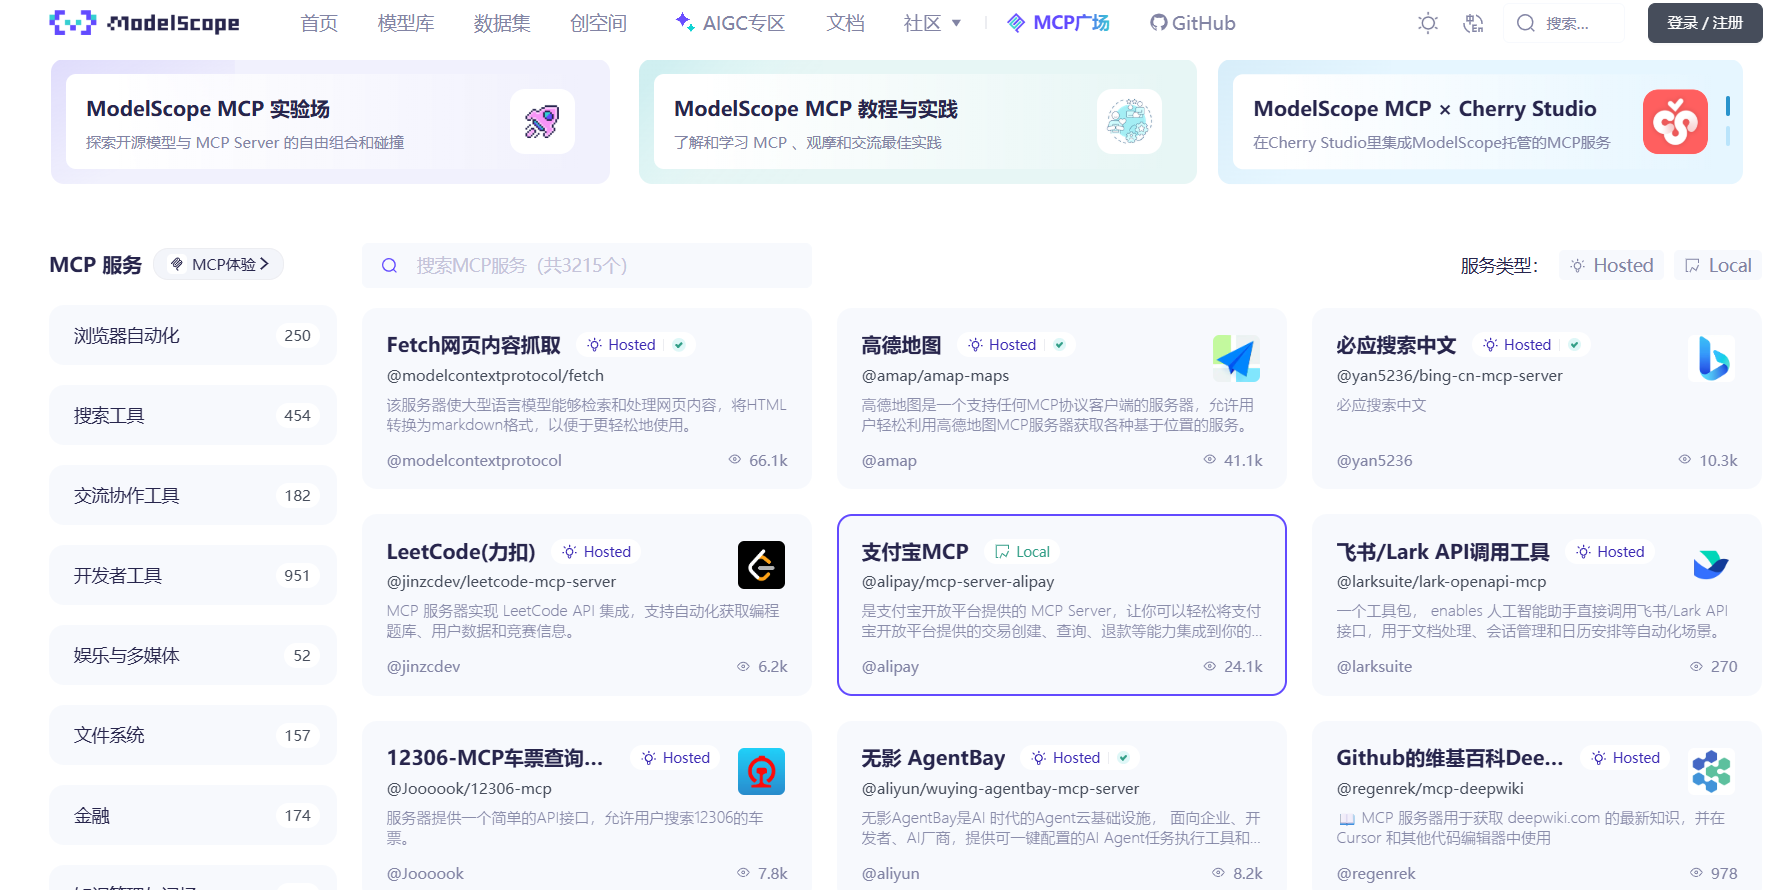Select the 交流协作工具 category
The width and height of the screenshot is (1784, 890).
[x=193, y=495]
